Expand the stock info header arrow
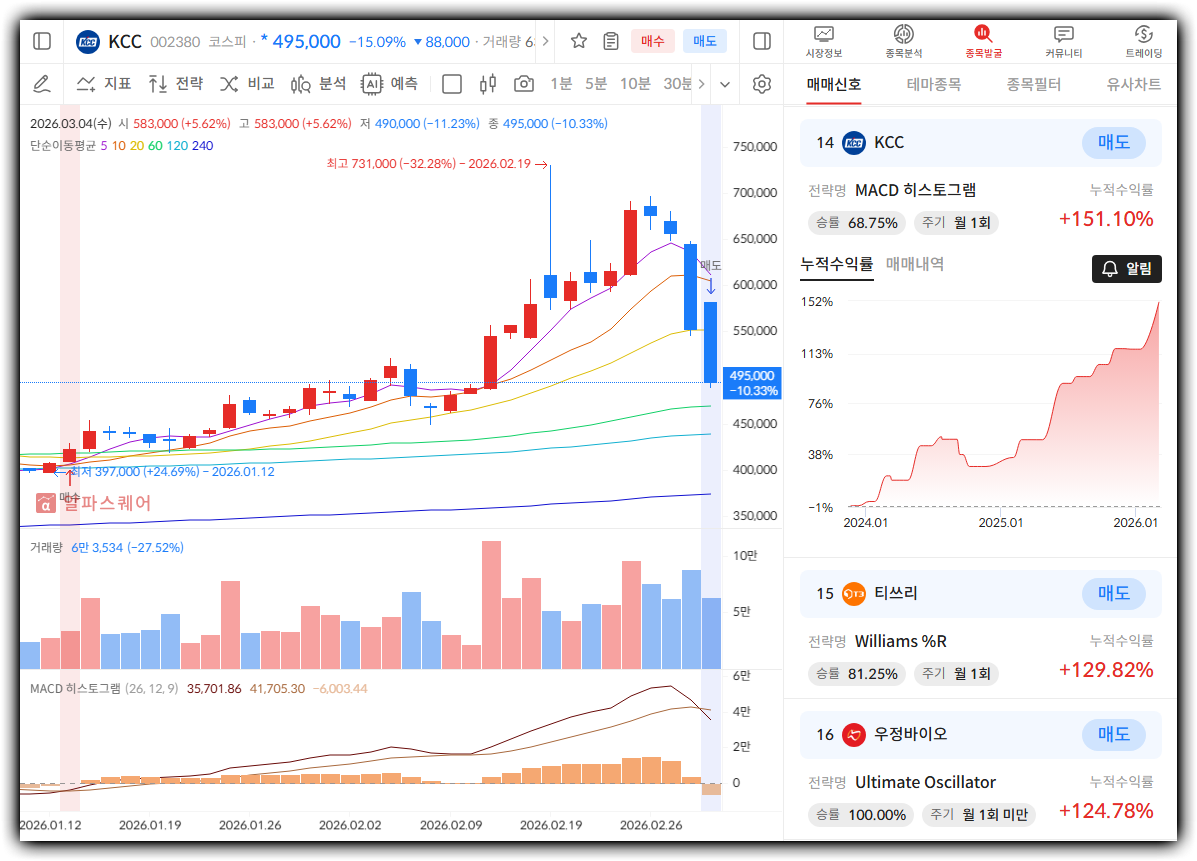The width and height of the screenshot is (1197, 861). click(546, 41)
